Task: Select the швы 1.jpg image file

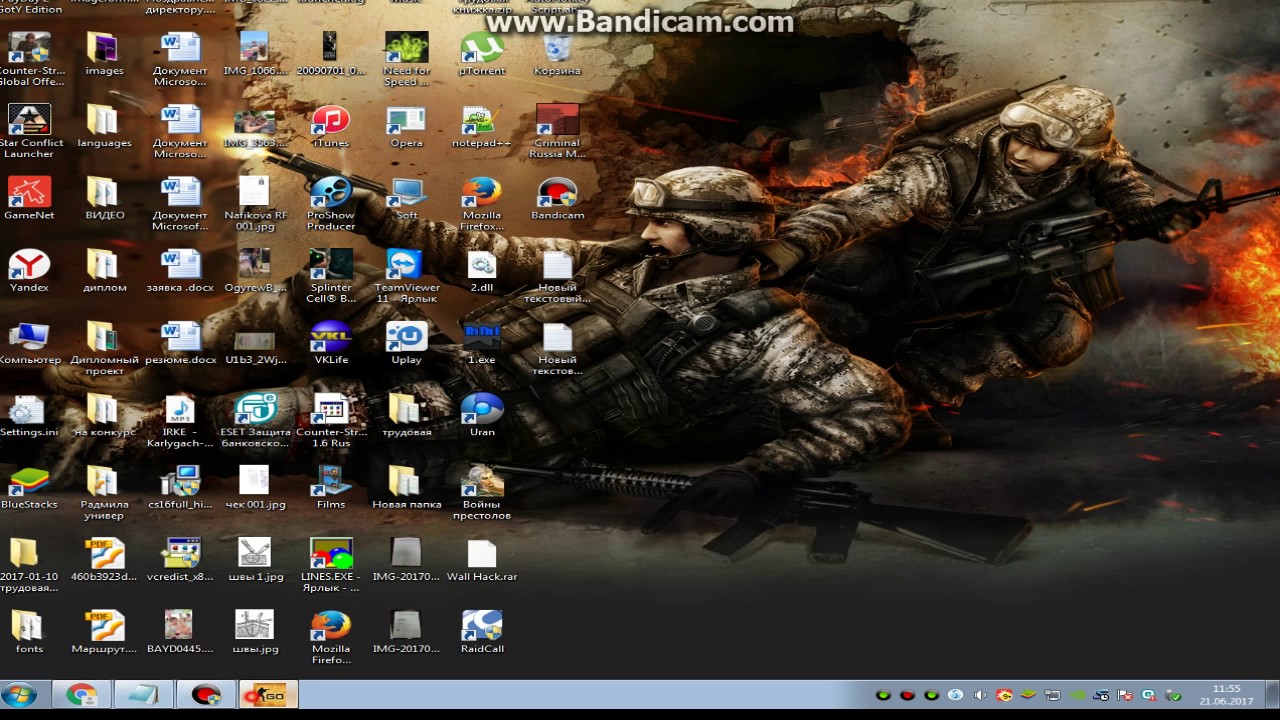Action: pos(255,559)
